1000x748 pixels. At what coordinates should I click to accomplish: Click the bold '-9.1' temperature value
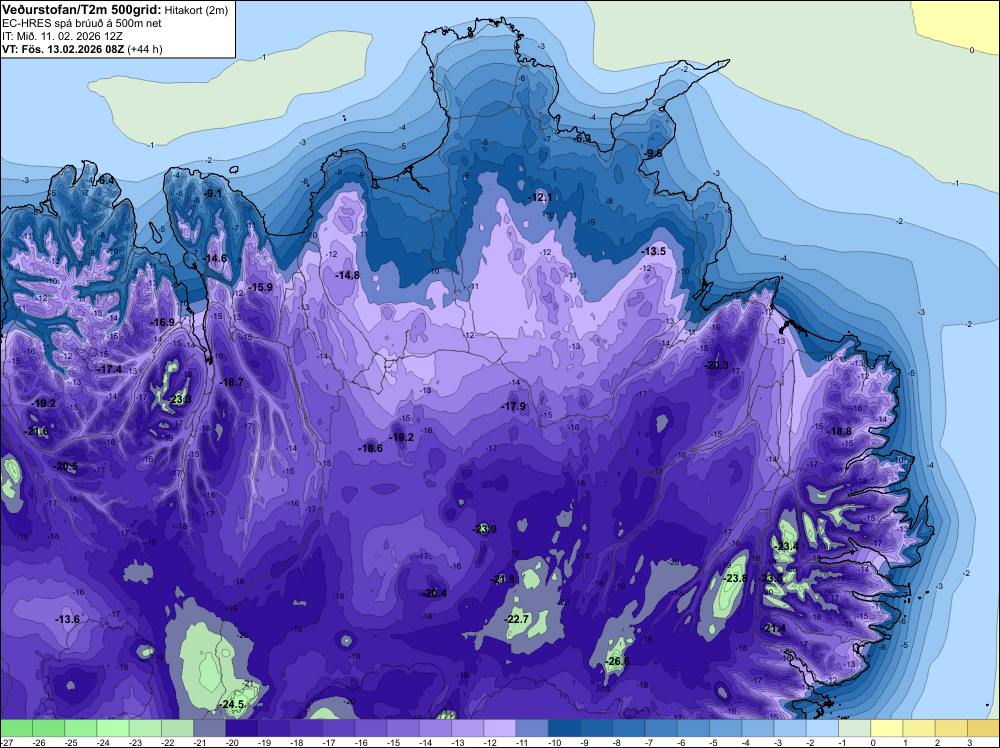[212, 193]
